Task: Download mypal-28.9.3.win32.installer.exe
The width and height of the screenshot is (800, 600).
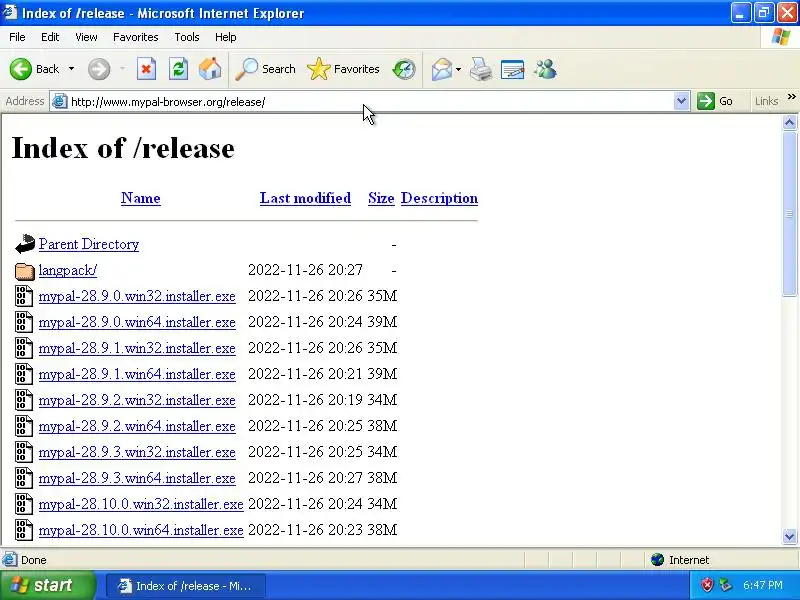Action: pos(137,452)
